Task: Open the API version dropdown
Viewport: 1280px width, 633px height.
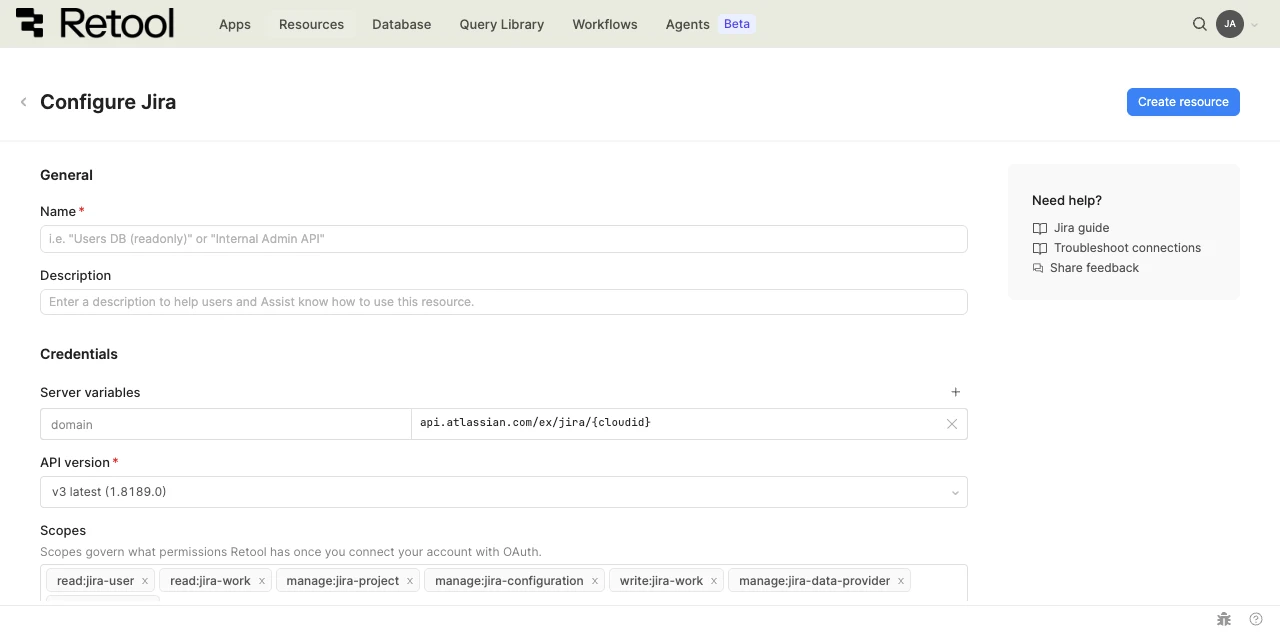Action: tap(504, 492)
